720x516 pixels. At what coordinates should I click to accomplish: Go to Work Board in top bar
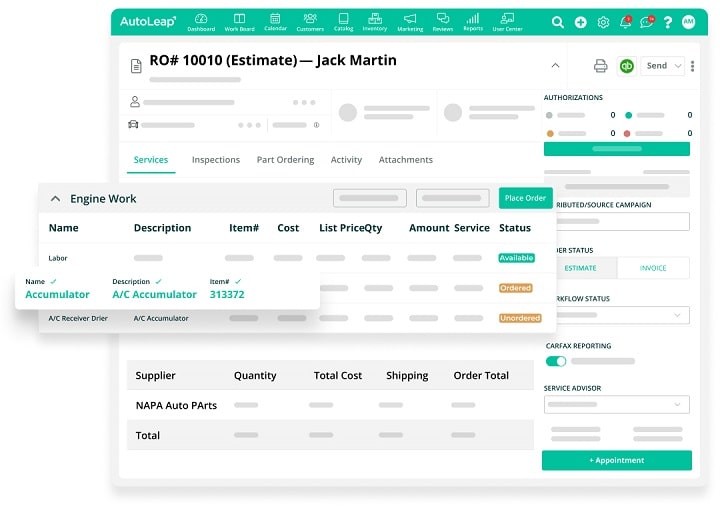coord(239,21)
